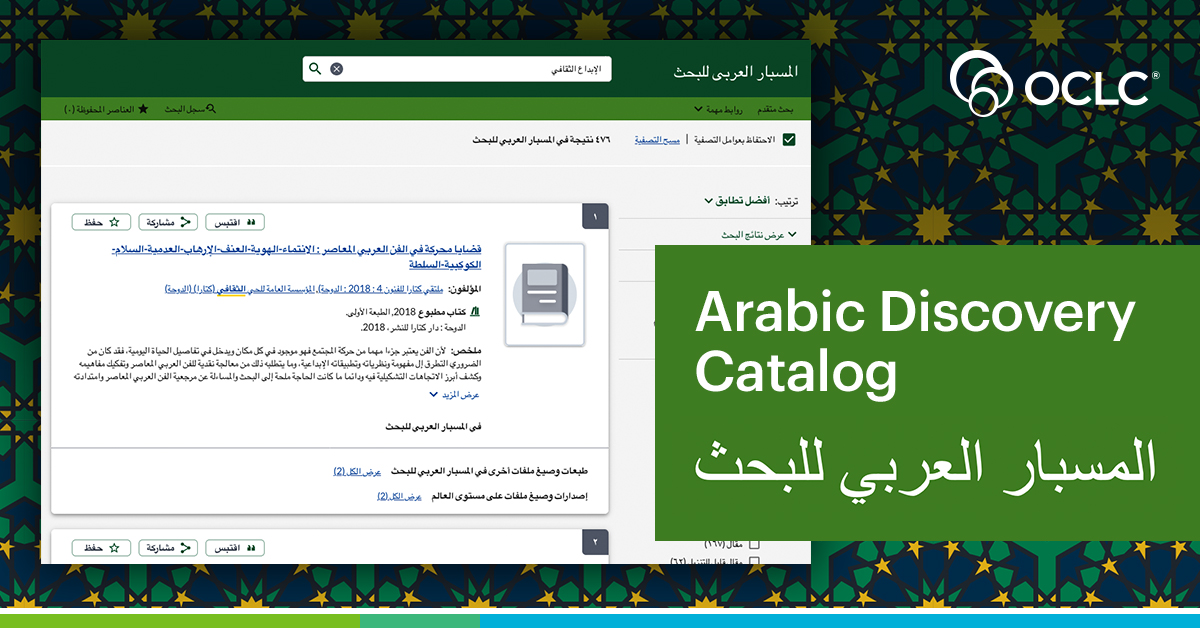Click the first result's book cover thumbnail

(x=545, y=294)
